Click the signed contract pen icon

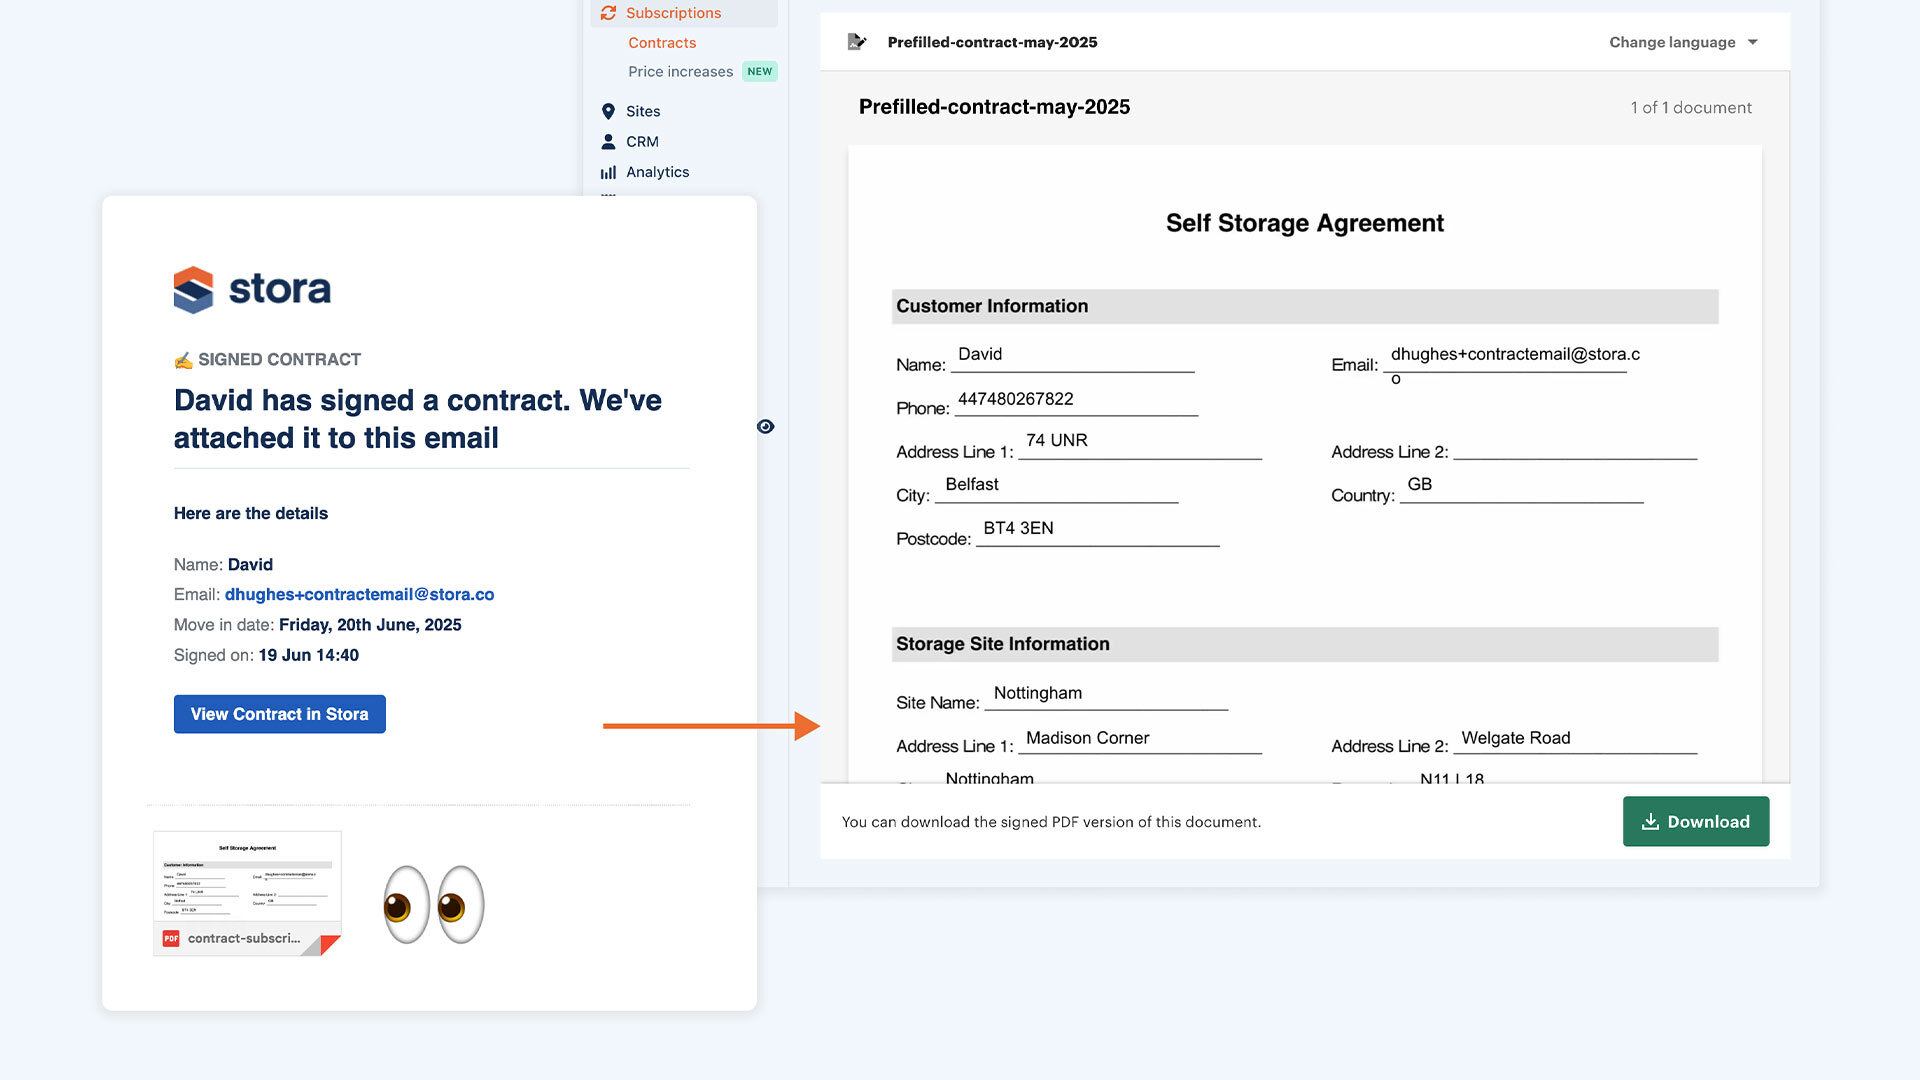(184, 358)
